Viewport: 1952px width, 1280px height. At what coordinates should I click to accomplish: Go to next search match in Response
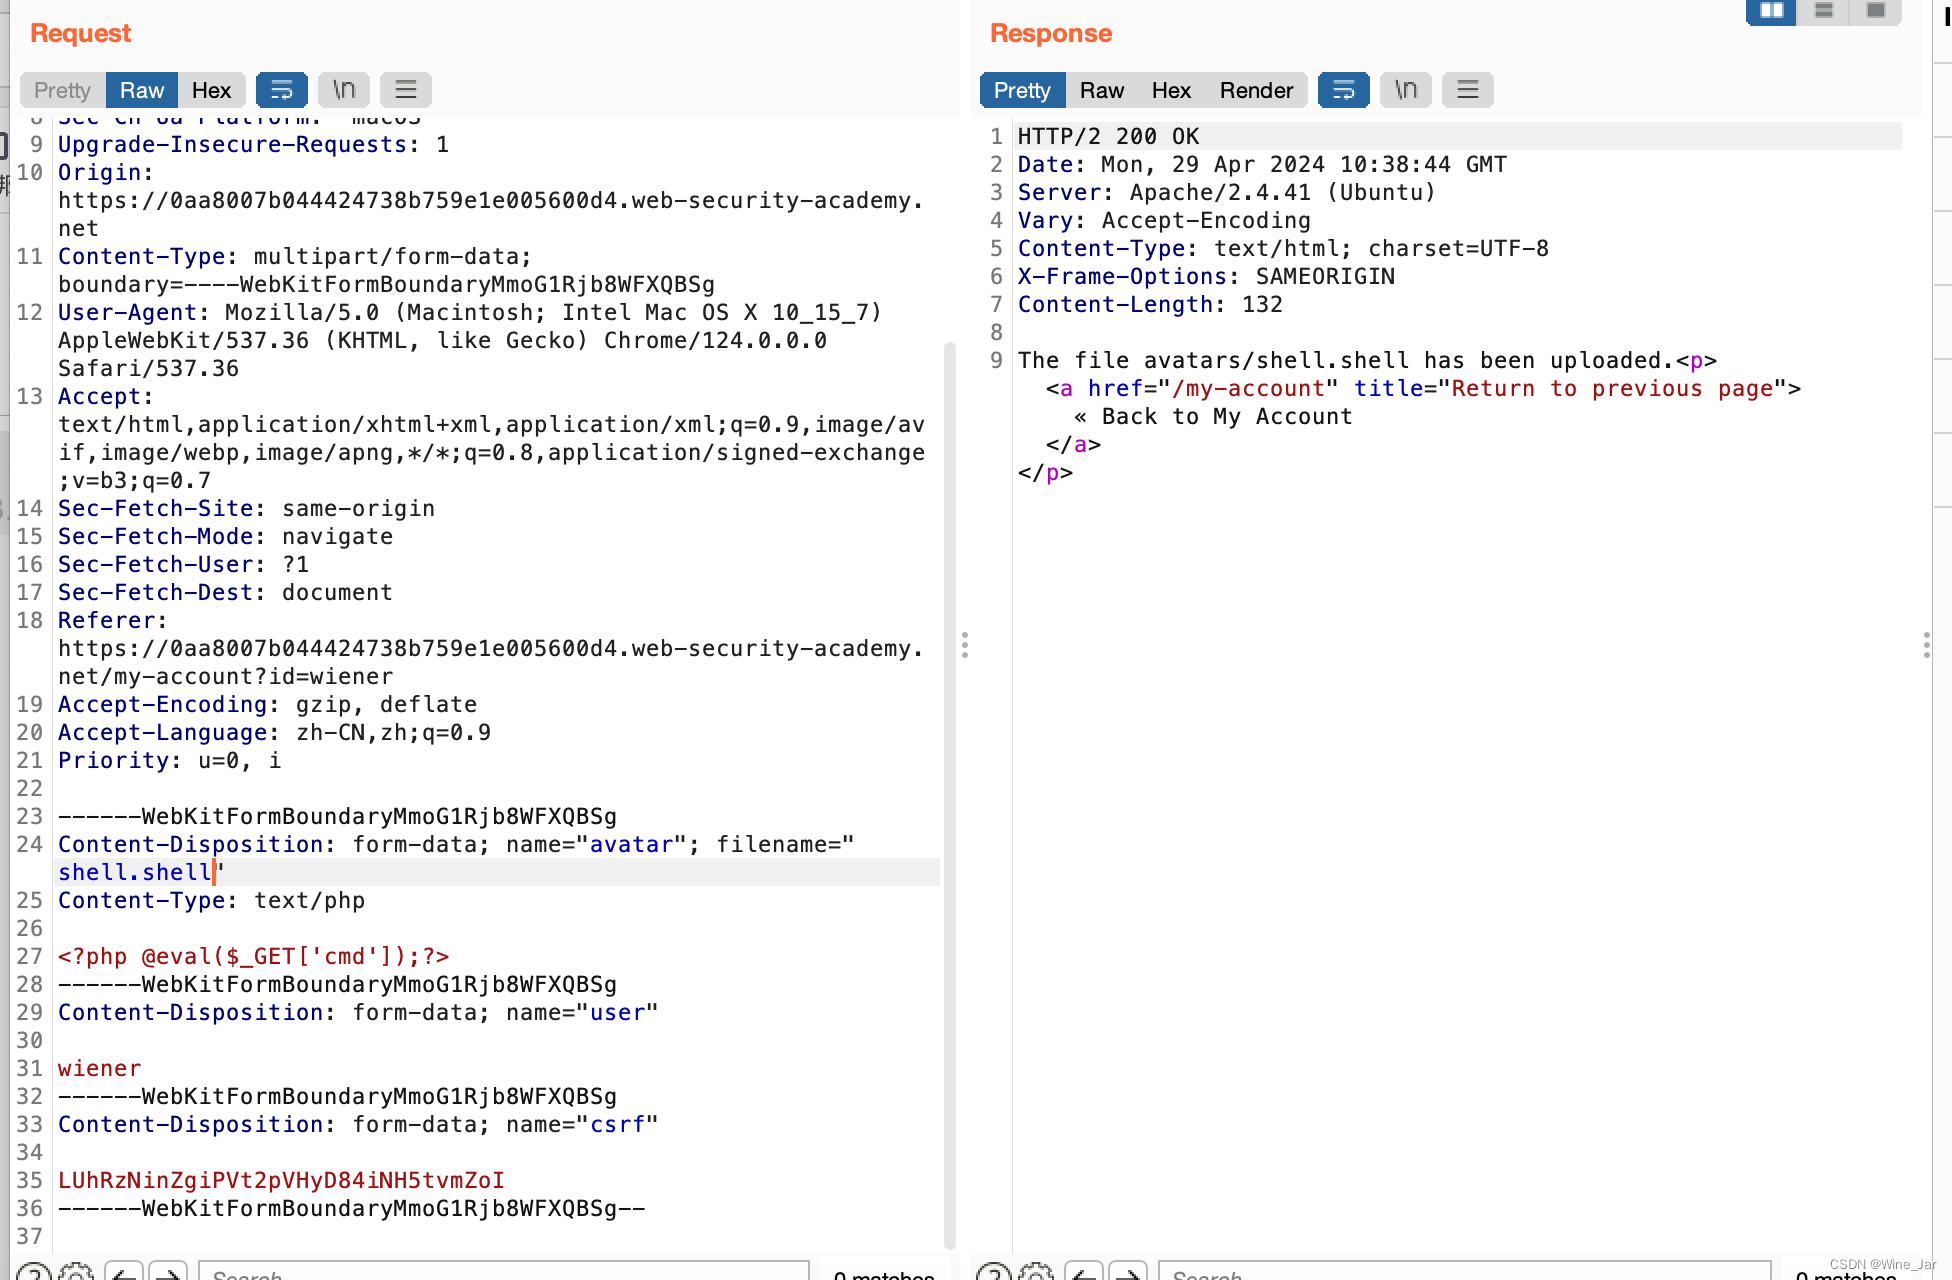[1128, 1272]
